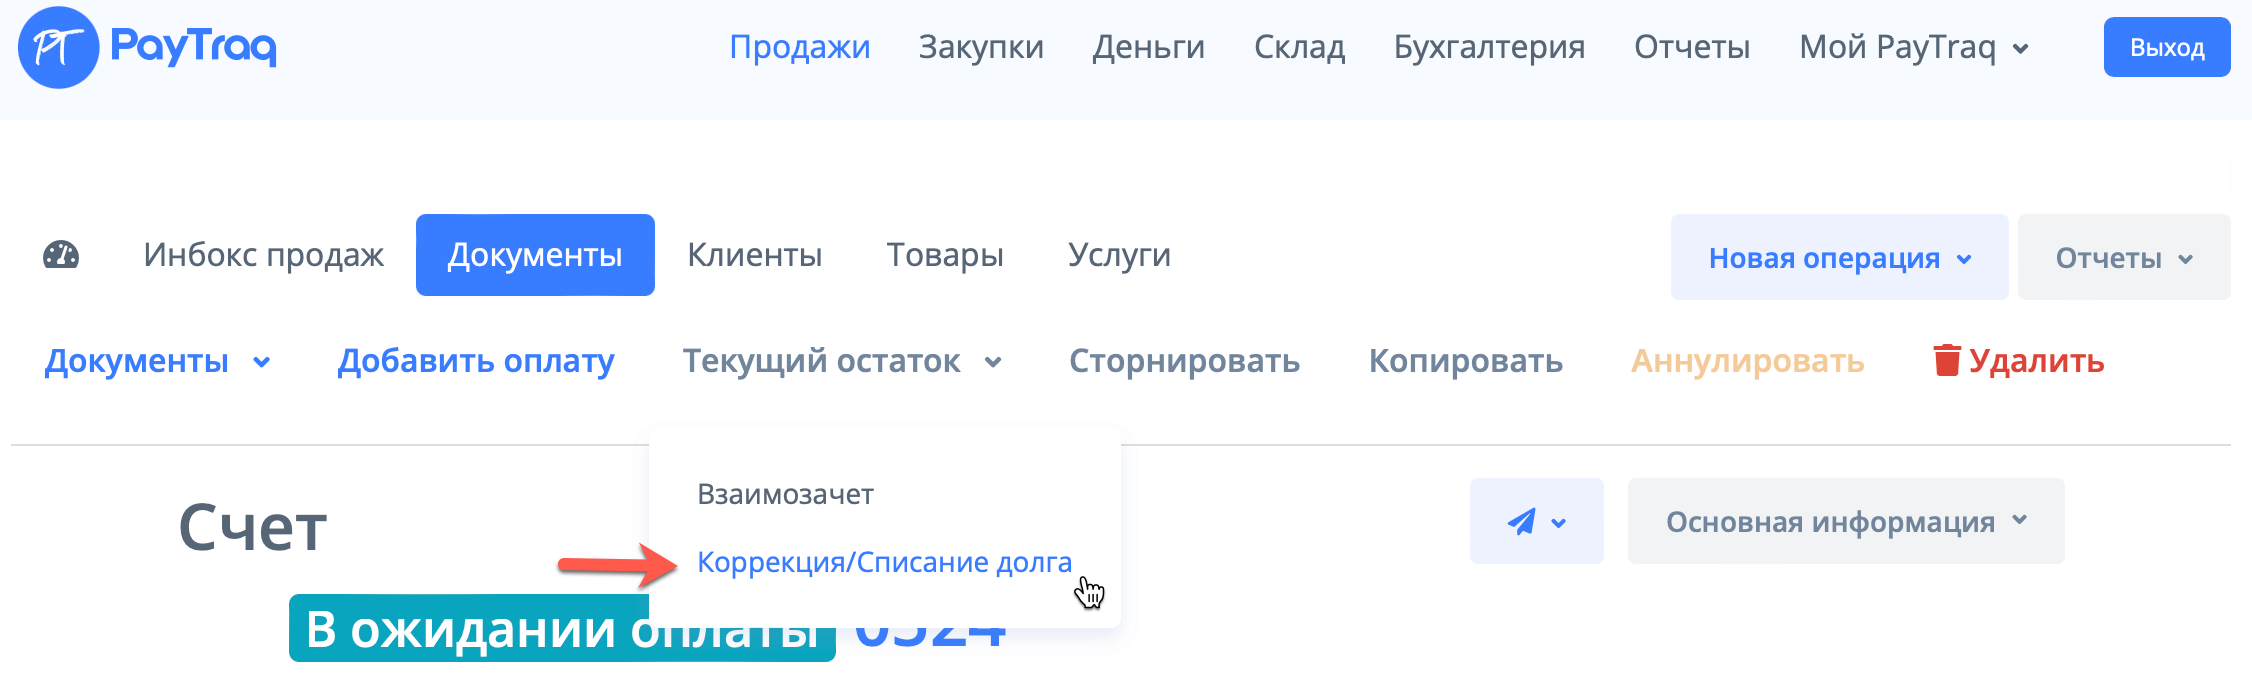This screenshot has width=2252, height=684.
Task: Expand the blue Документы submenu
Action: tap(157, 361)
